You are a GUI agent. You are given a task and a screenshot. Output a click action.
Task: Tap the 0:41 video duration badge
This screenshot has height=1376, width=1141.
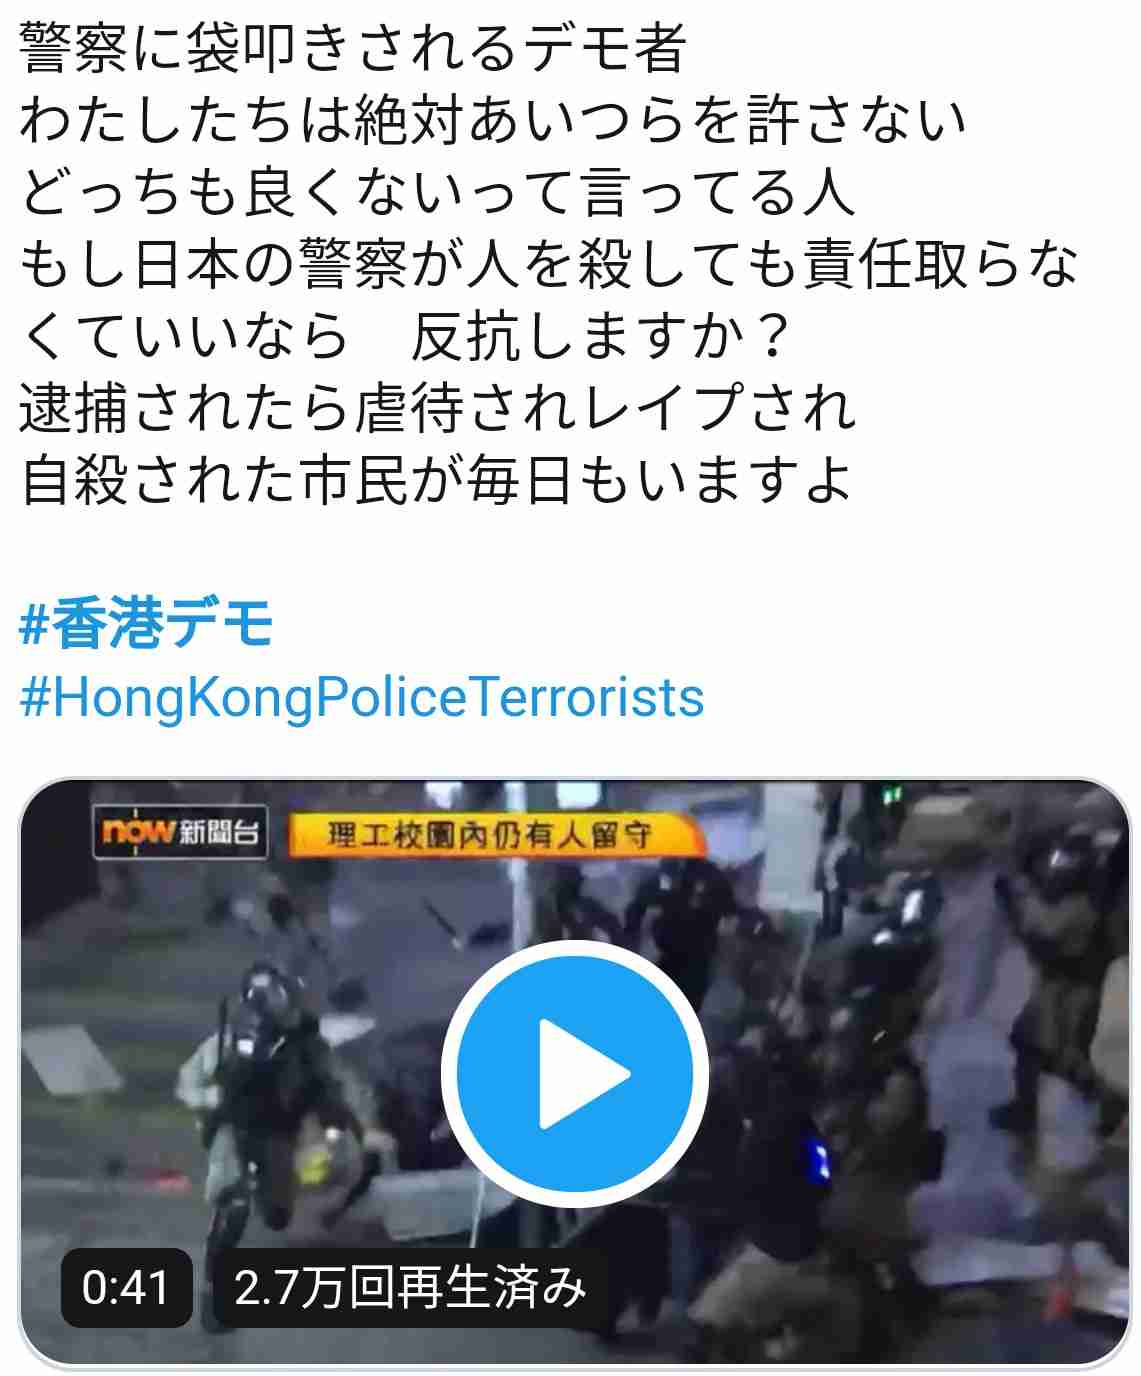pos(125,1288)
